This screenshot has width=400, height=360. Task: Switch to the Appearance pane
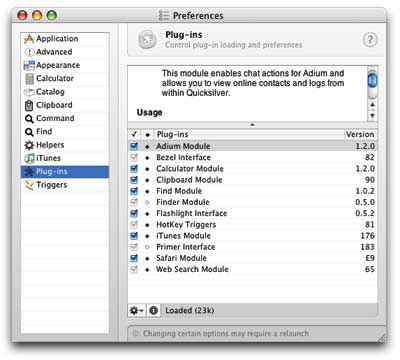(65, 65)
